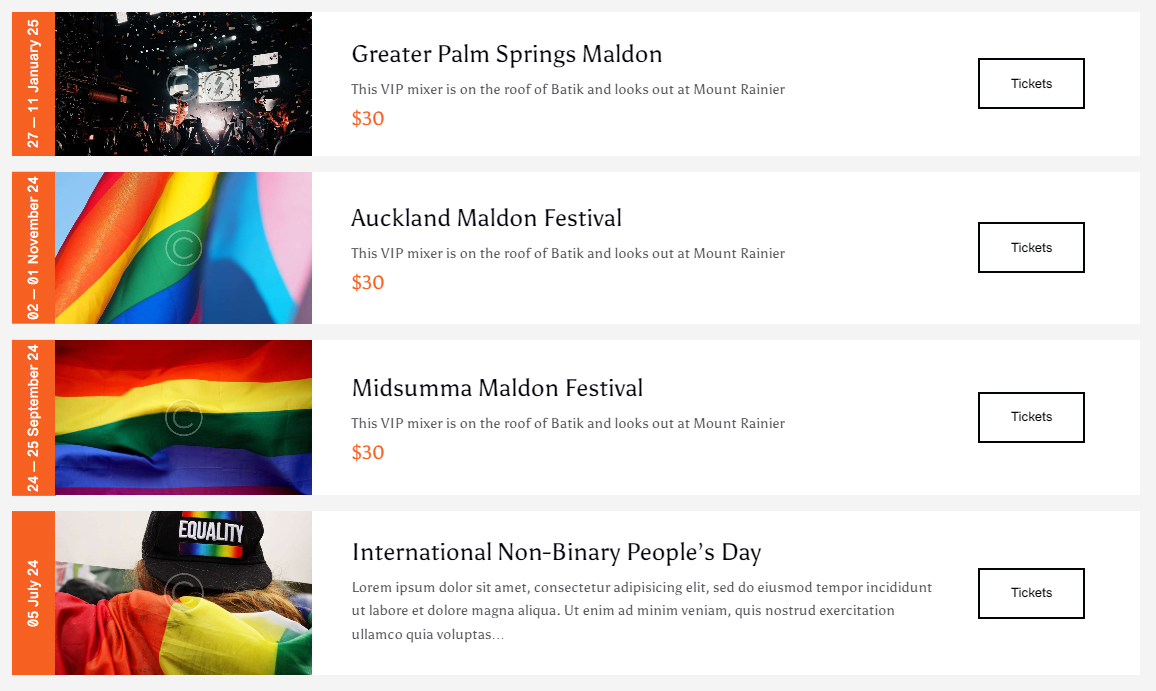Click the Lorem ipsum event description text
1156x691 pixels.
click(641, 610)
